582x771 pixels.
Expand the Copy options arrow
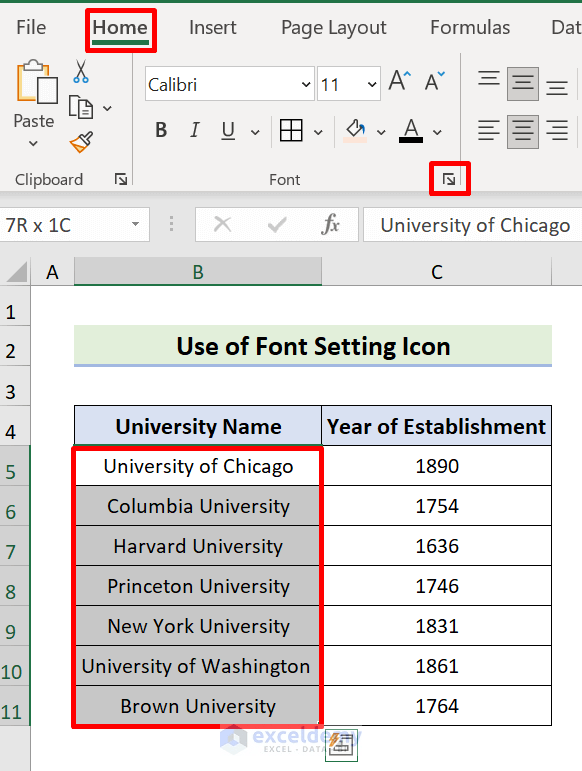click(108, 108)
